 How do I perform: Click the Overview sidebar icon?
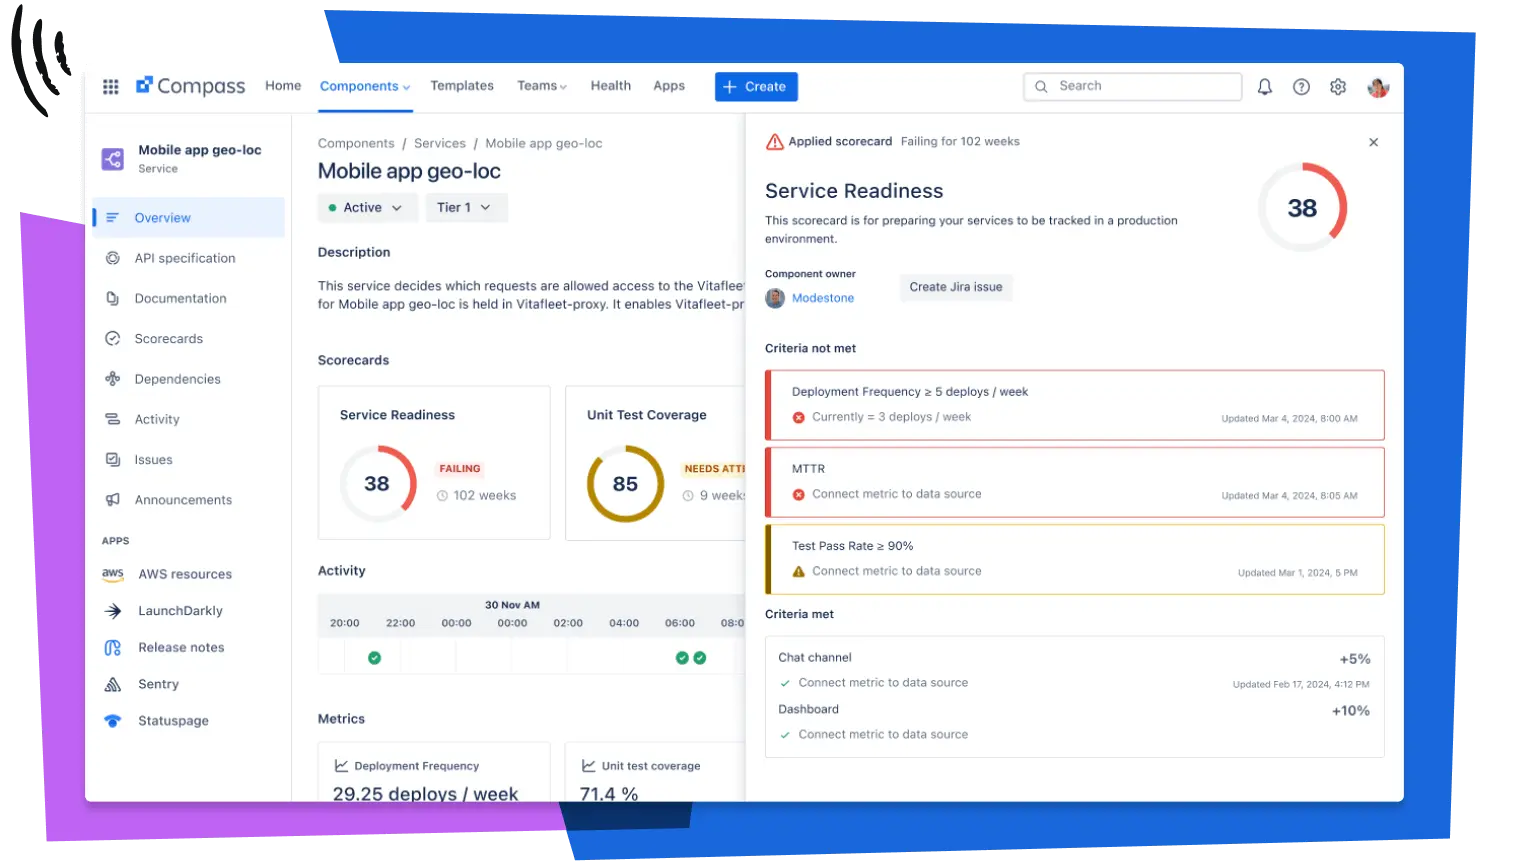(x=113, y=218)
